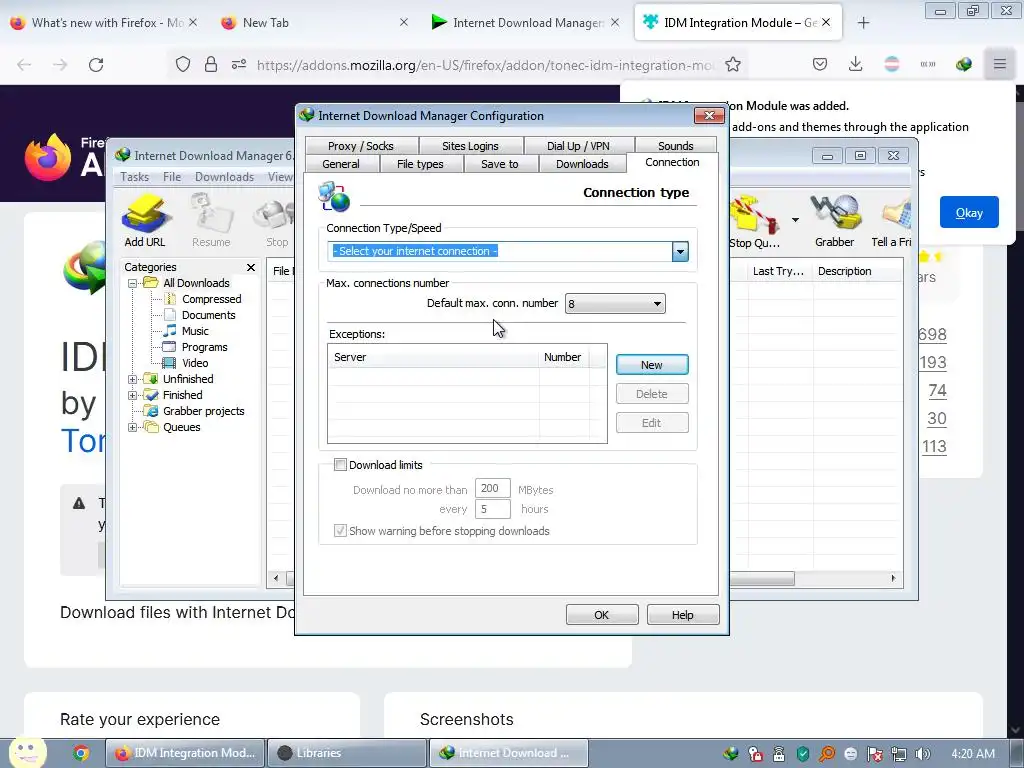
Task: Switch to the Save to tab
Action: coord(500,164)
